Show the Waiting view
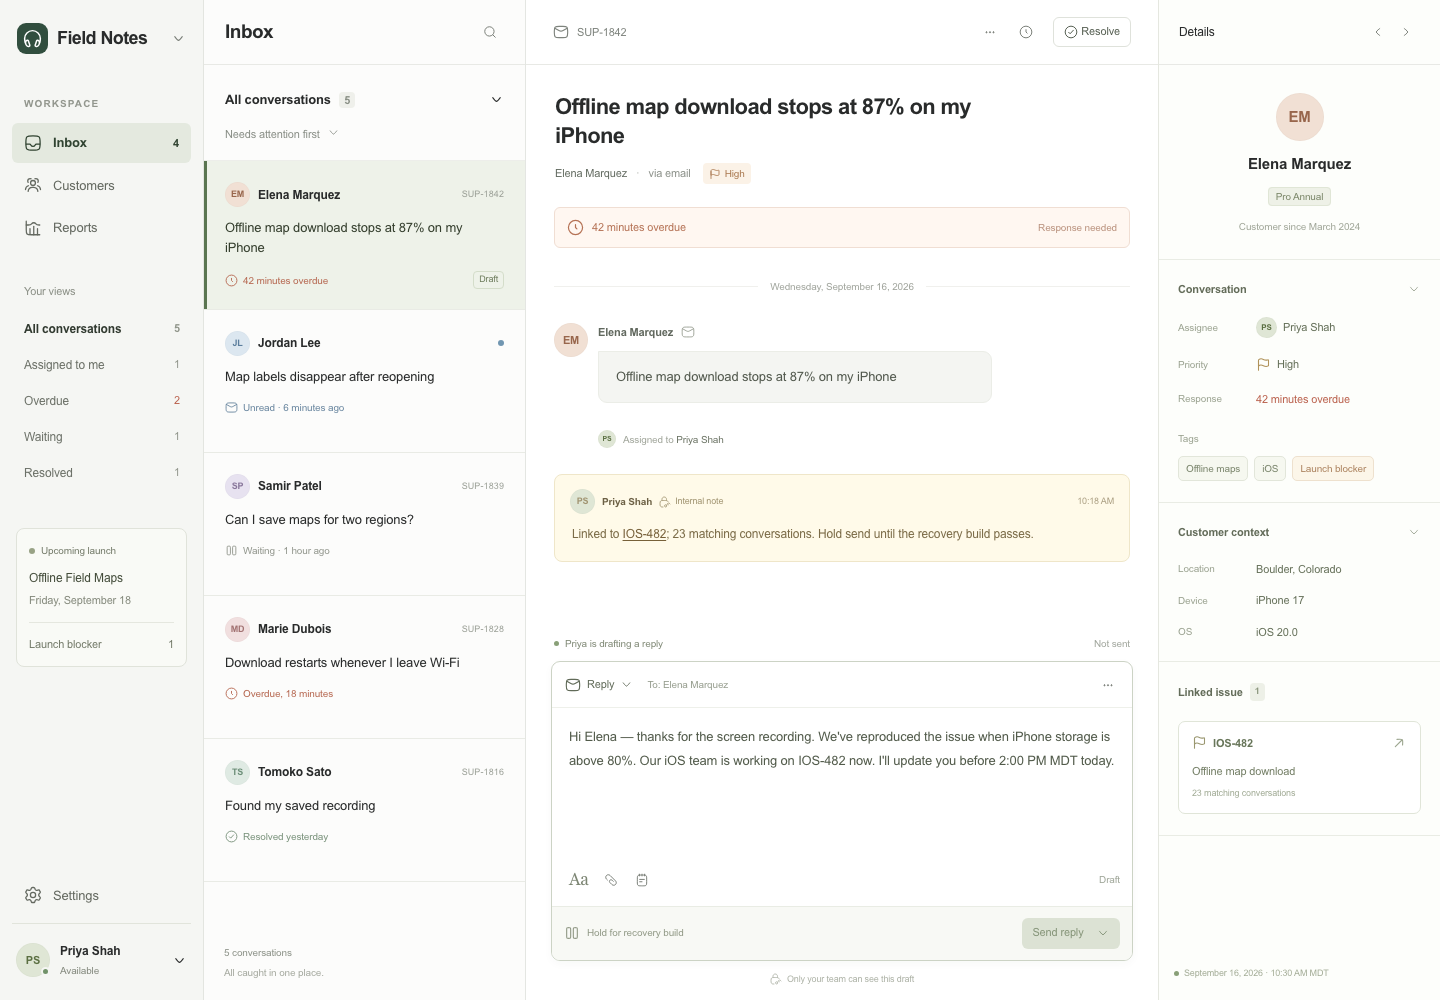Image resolution: width=1440 pixels, height=1000 pixels. point(101,437)
